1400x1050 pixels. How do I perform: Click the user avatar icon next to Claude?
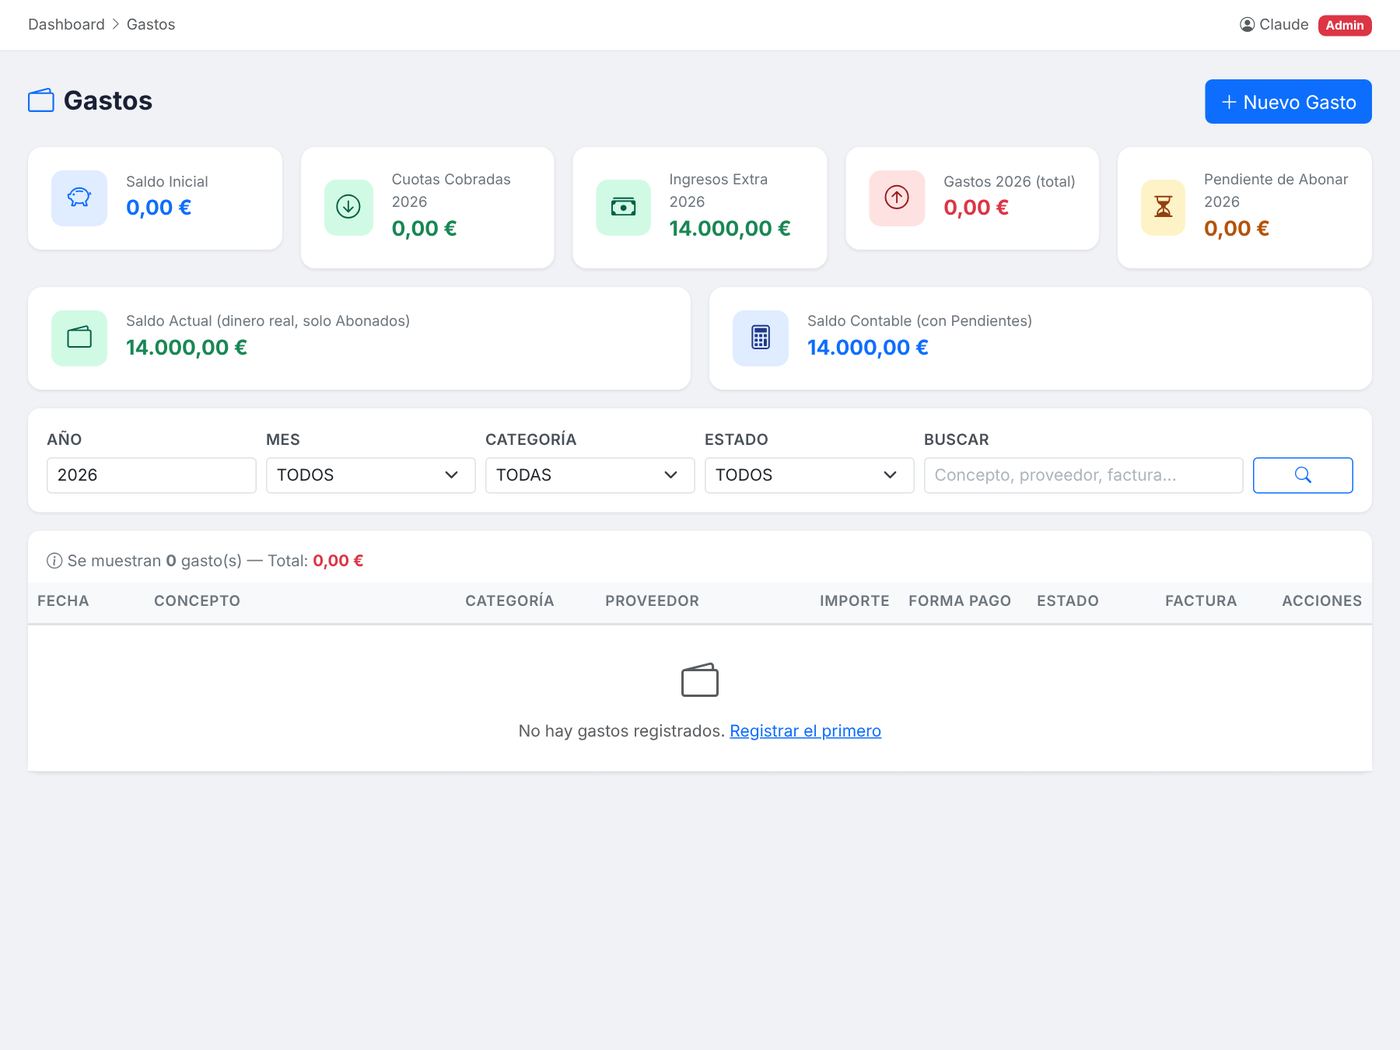(x=1247, y=25)
